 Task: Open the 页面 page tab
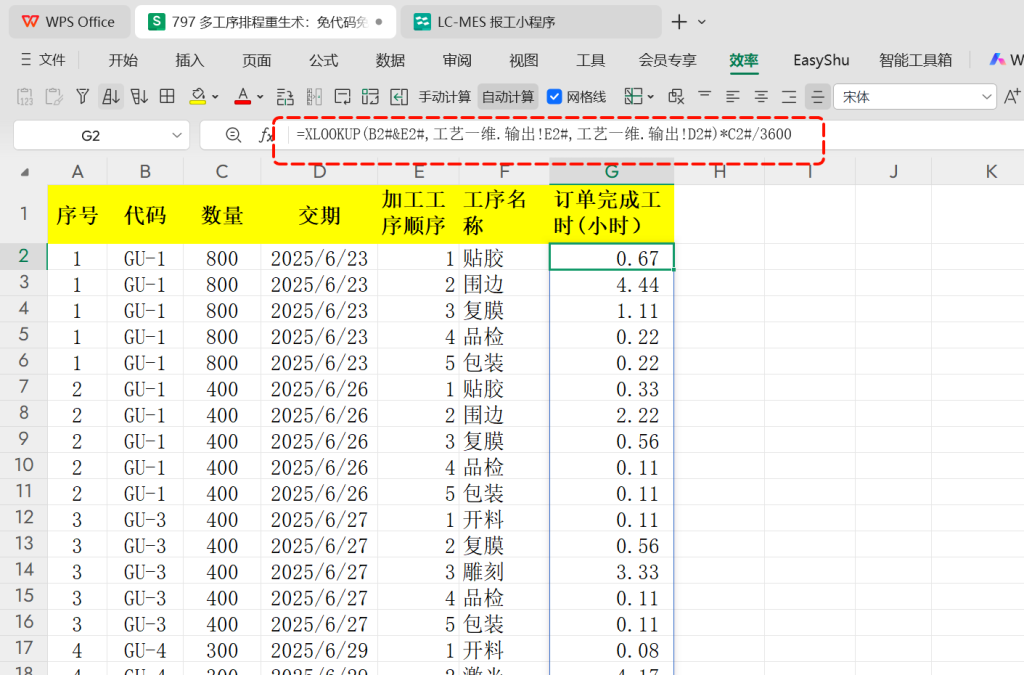point(256,60)
